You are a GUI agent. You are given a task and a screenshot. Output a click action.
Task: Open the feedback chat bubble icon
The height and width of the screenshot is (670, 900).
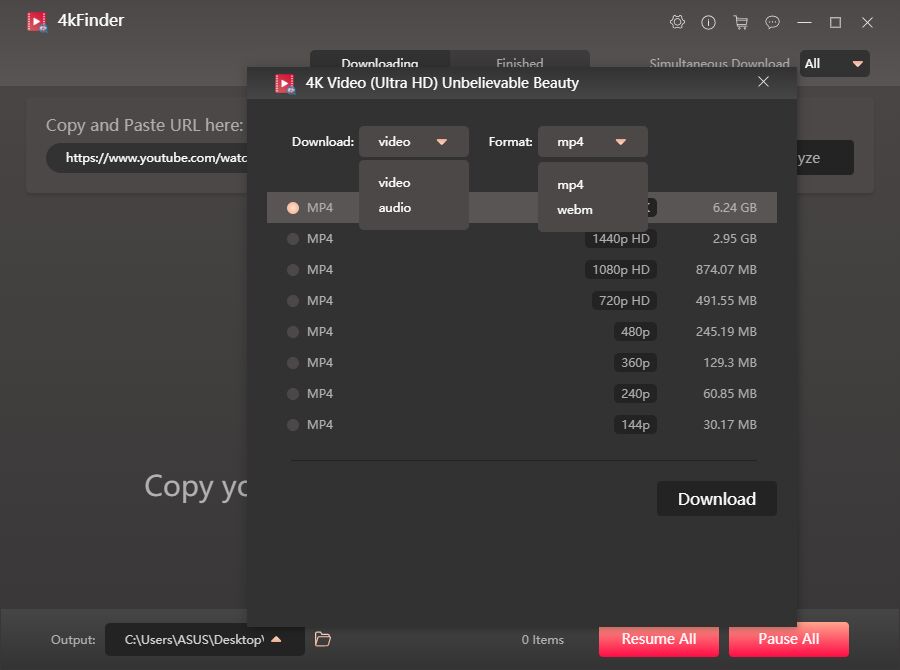coord(773,22)
